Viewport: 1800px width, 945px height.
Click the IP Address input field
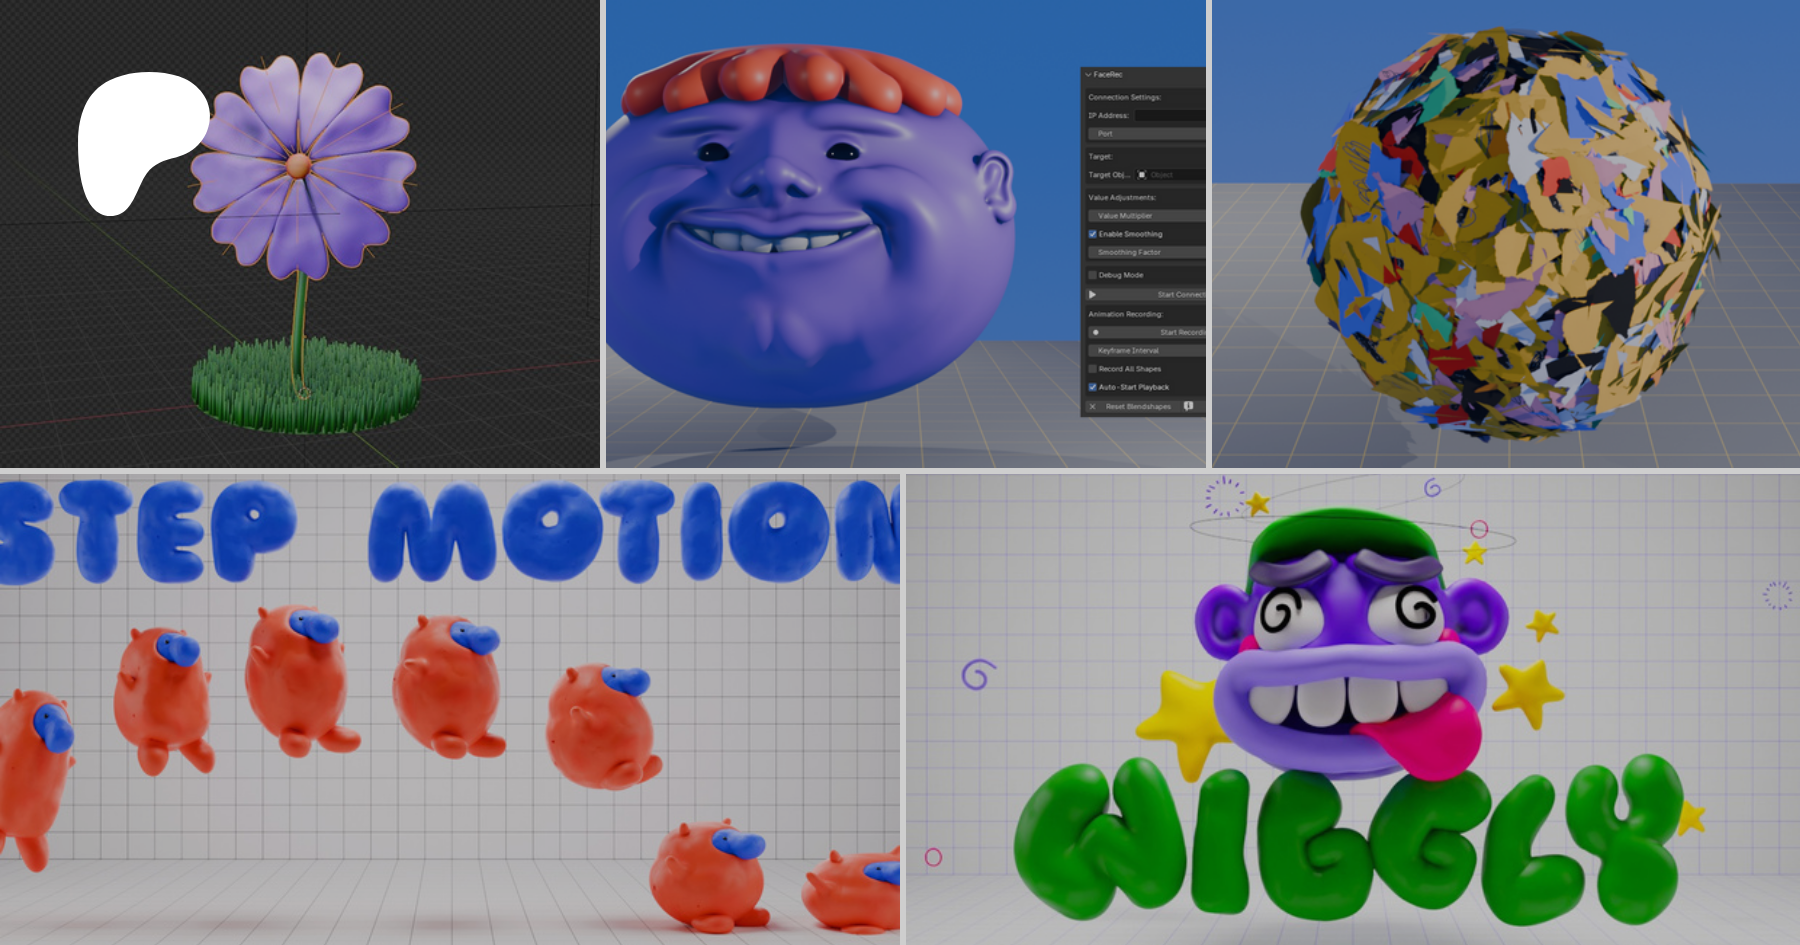(1168, 116)
